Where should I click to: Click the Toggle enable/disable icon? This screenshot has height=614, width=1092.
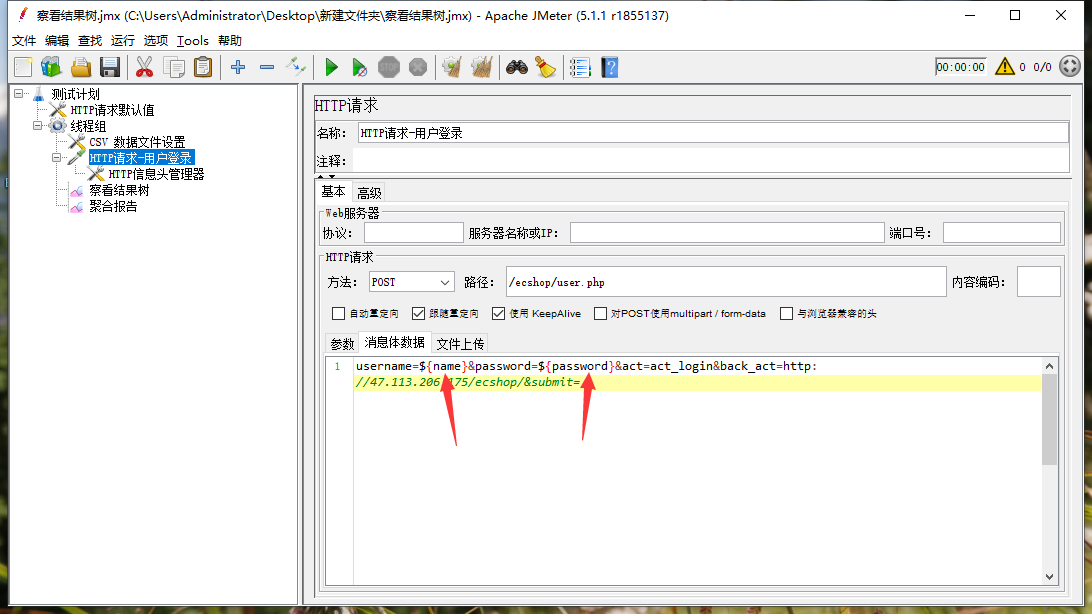pyautogui.click(x=296, y=68)
